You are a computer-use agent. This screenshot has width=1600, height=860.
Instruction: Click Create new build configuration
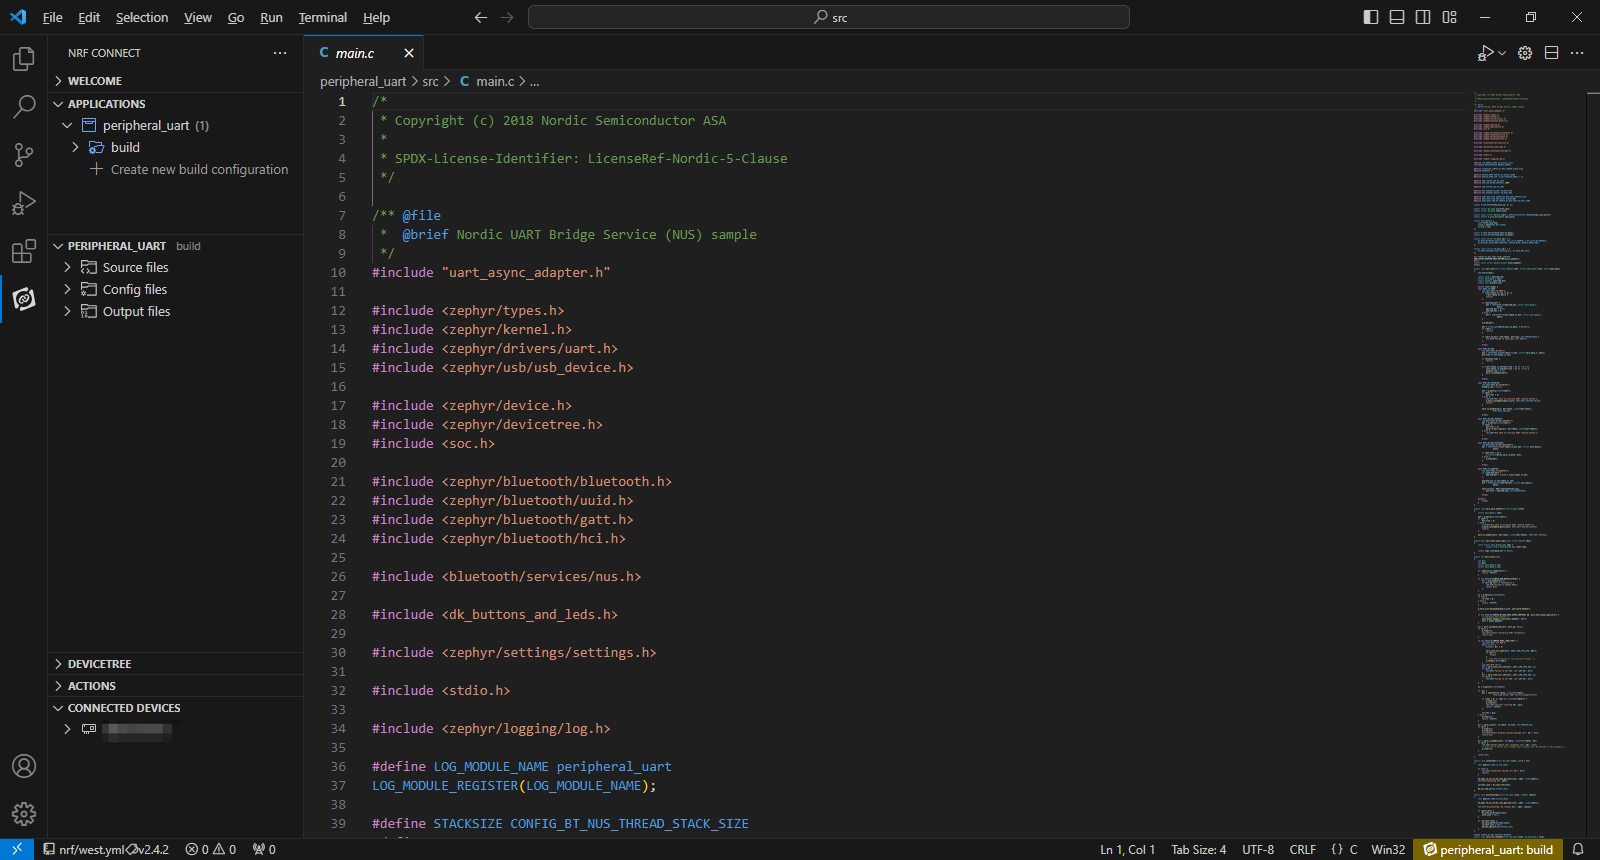[199, 169]
